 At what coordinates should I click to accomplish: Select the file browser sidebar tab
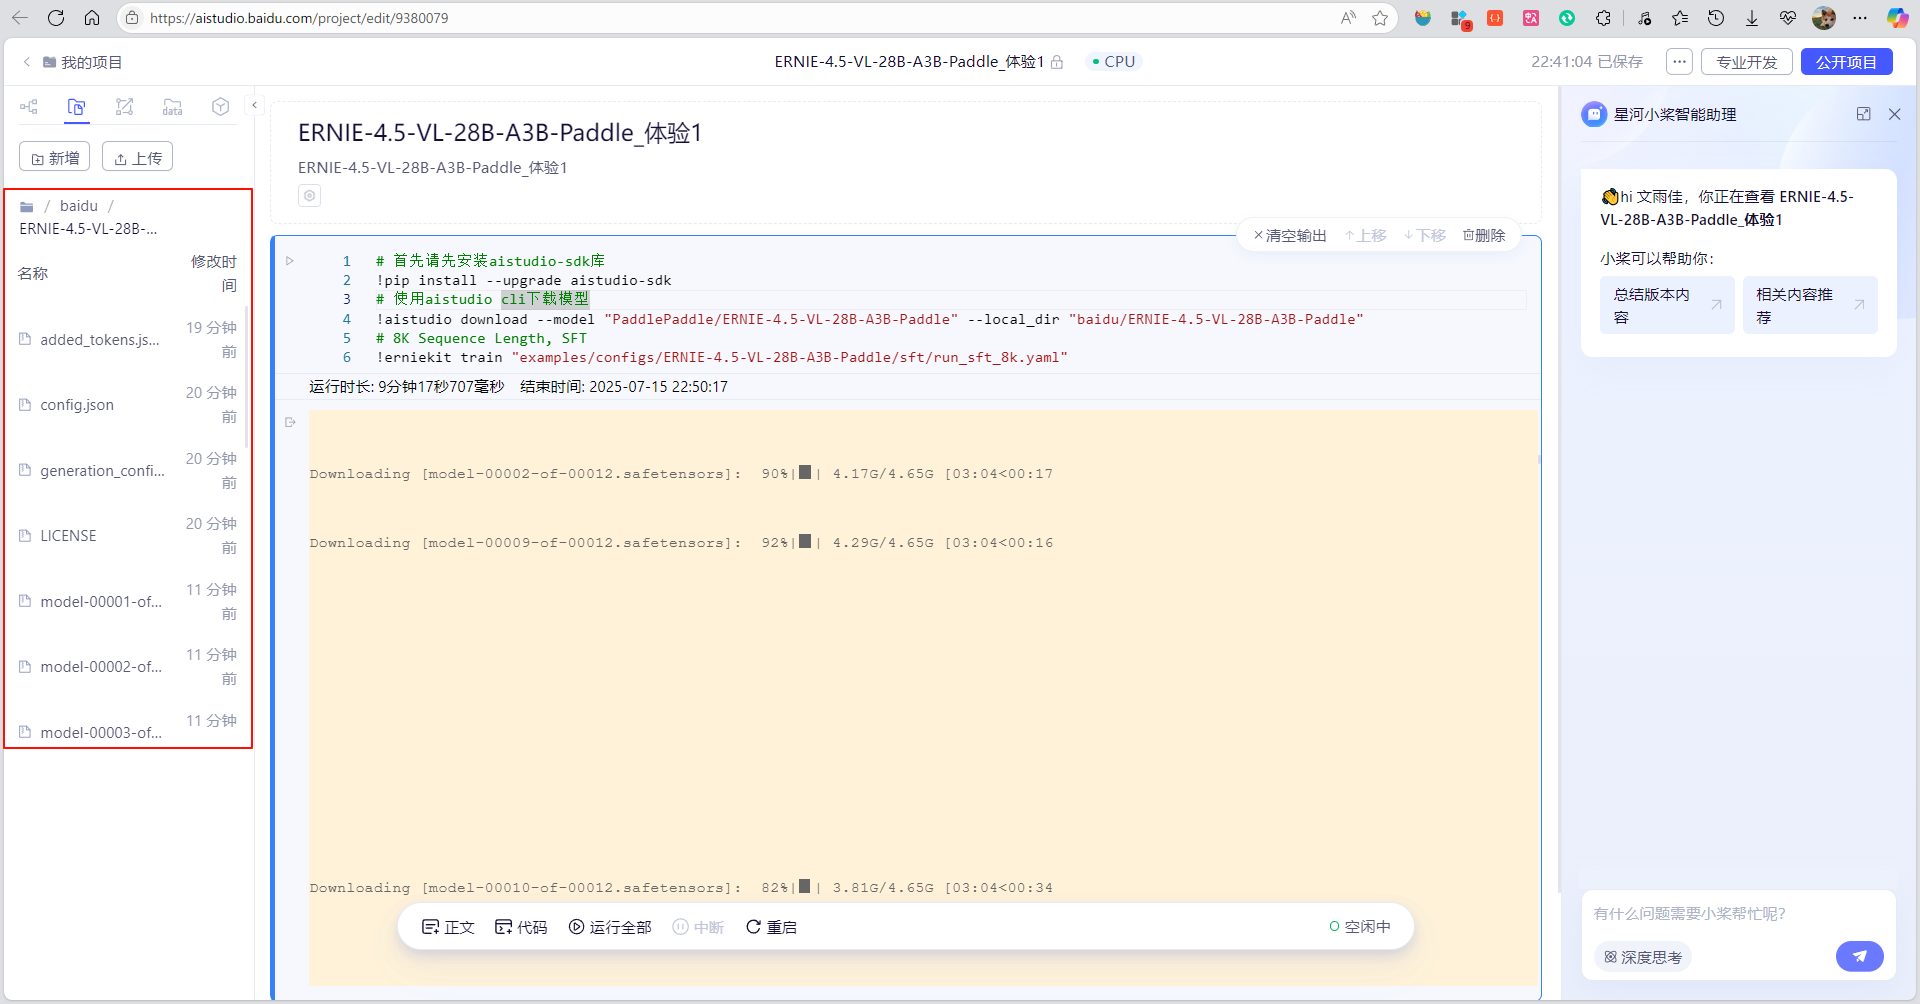coord(77,107)
